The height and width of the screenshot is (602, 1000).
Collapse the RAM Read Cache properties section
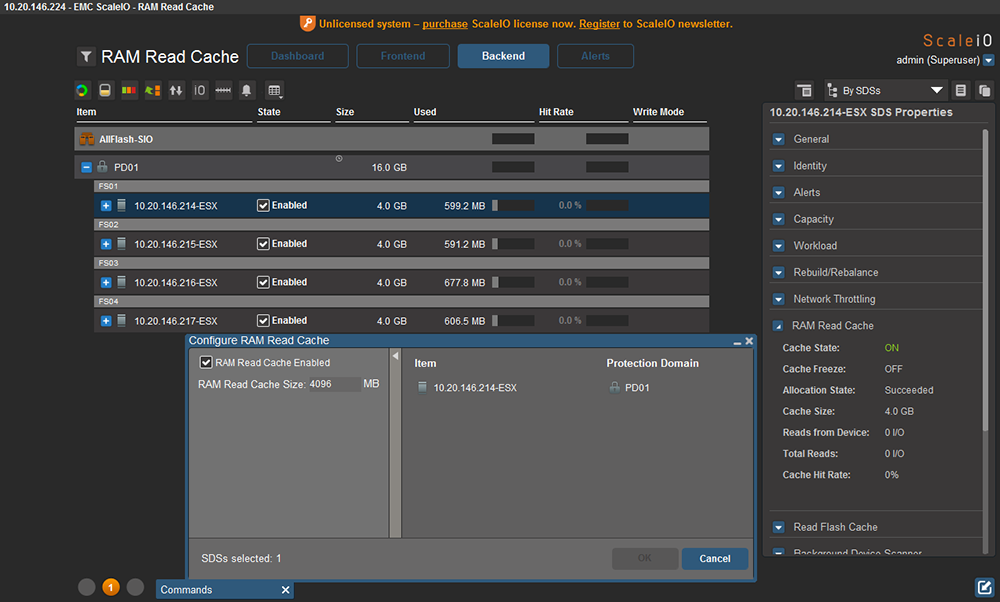coord(778,326)
